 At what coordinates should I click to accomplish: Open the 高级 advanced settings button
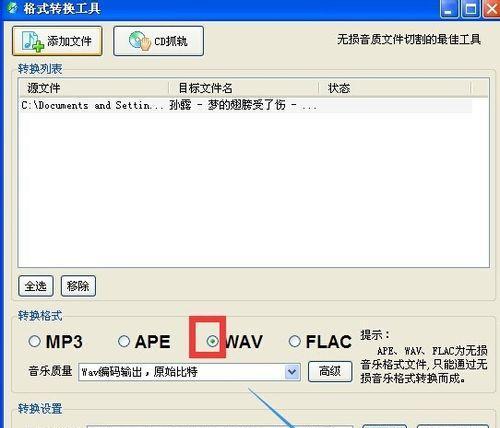click(x=330, y=371)
